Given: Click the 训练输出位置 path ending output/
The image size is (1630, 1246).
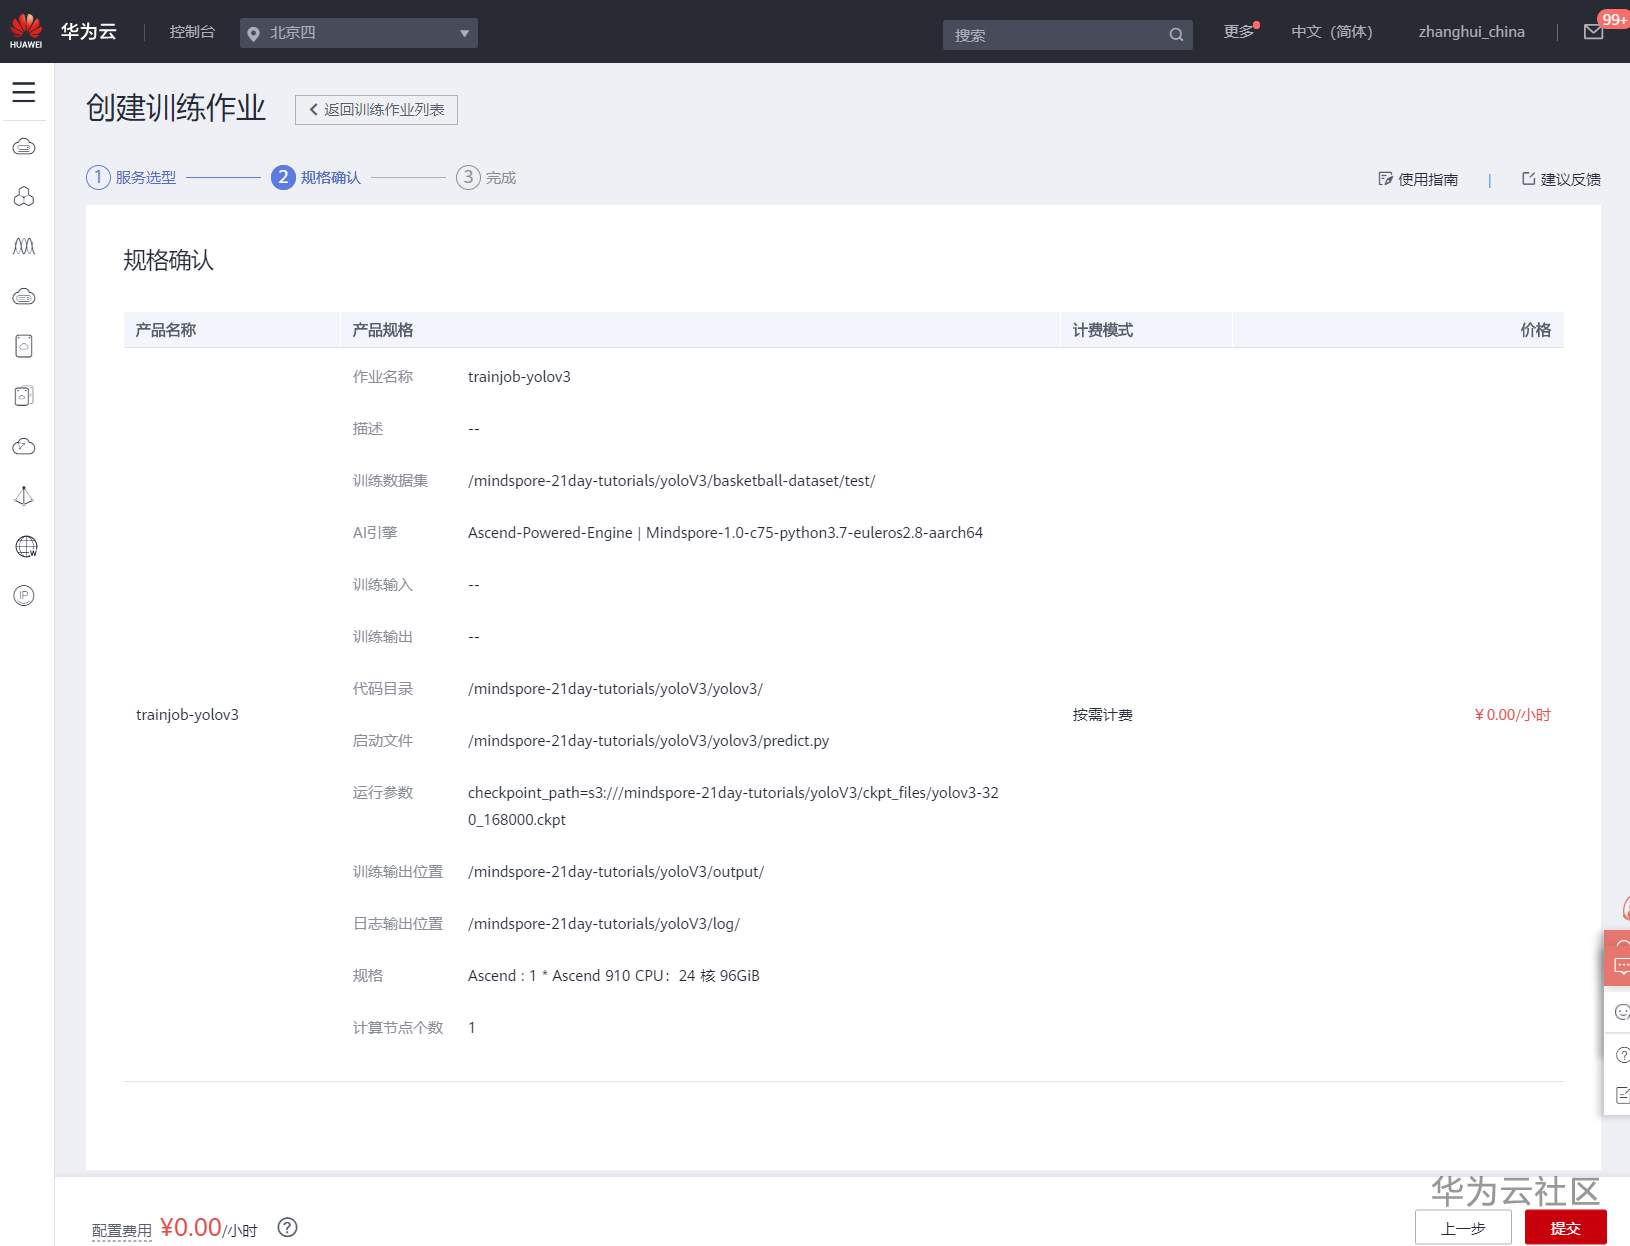Looking at the screenshot, I should [616, 872].
